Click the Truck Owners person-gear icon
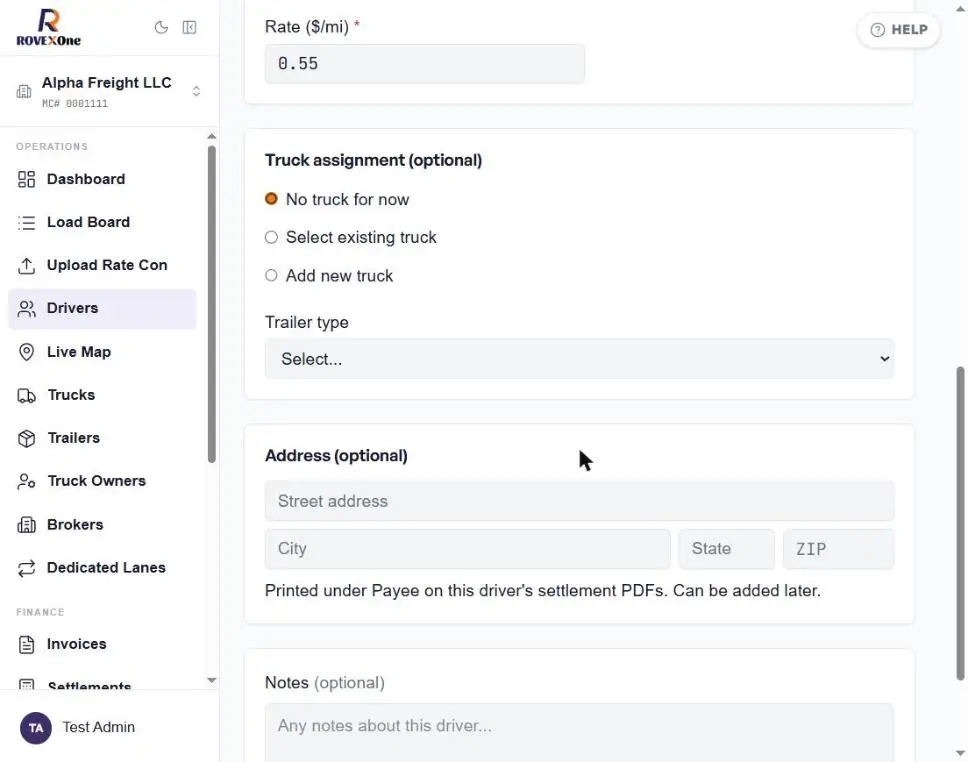968x762 pixels. pyautogui.click(x=27, y=481)
